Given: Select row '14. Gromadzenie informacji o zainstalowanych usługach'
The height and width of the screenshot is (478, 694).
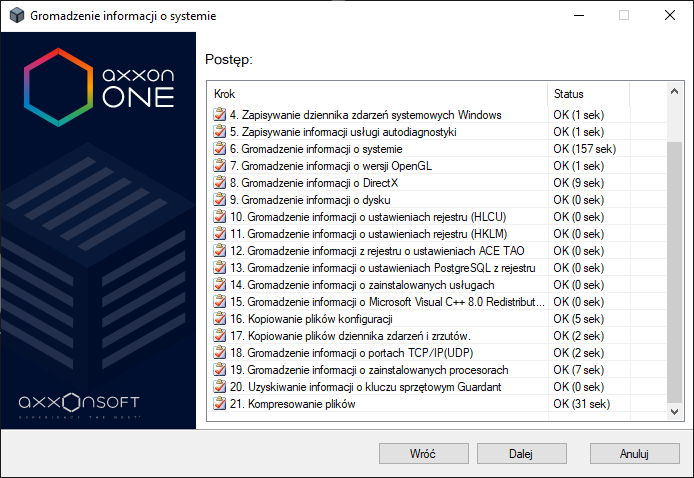Looking at the screenshot, I should click(436, 285).
